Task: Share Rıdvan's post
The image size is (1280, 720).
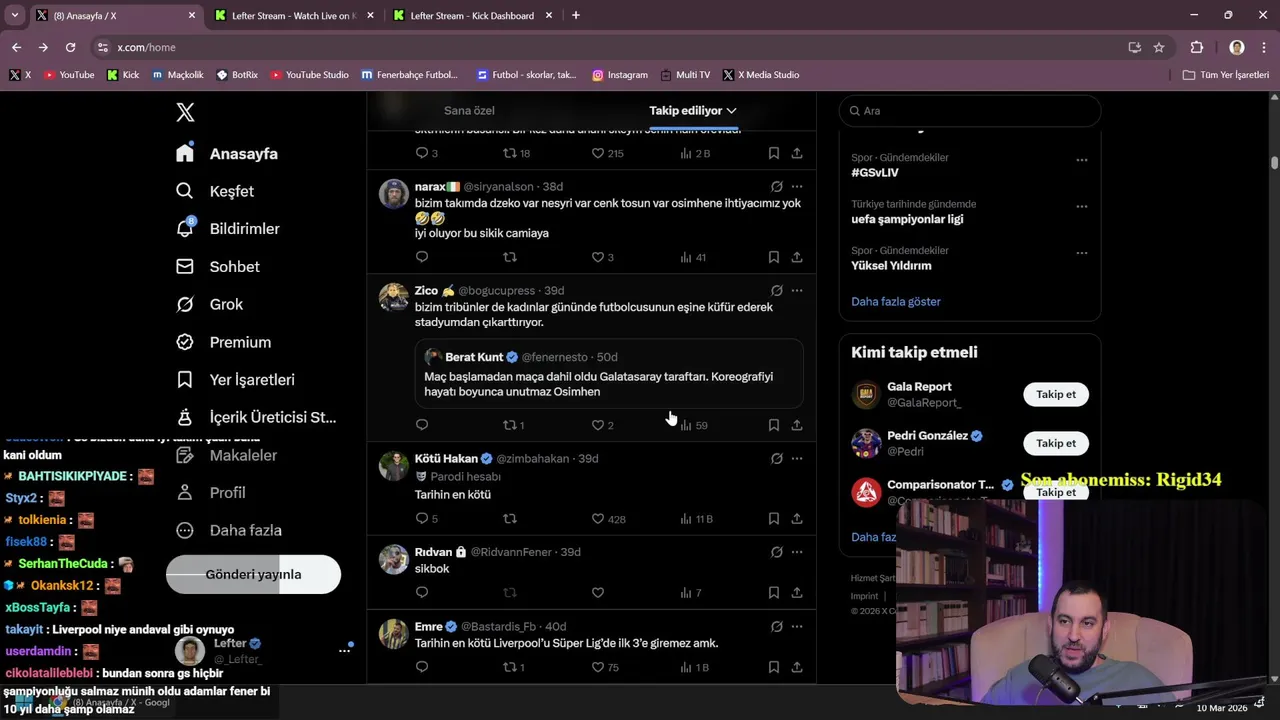Action: coord(797,593)
